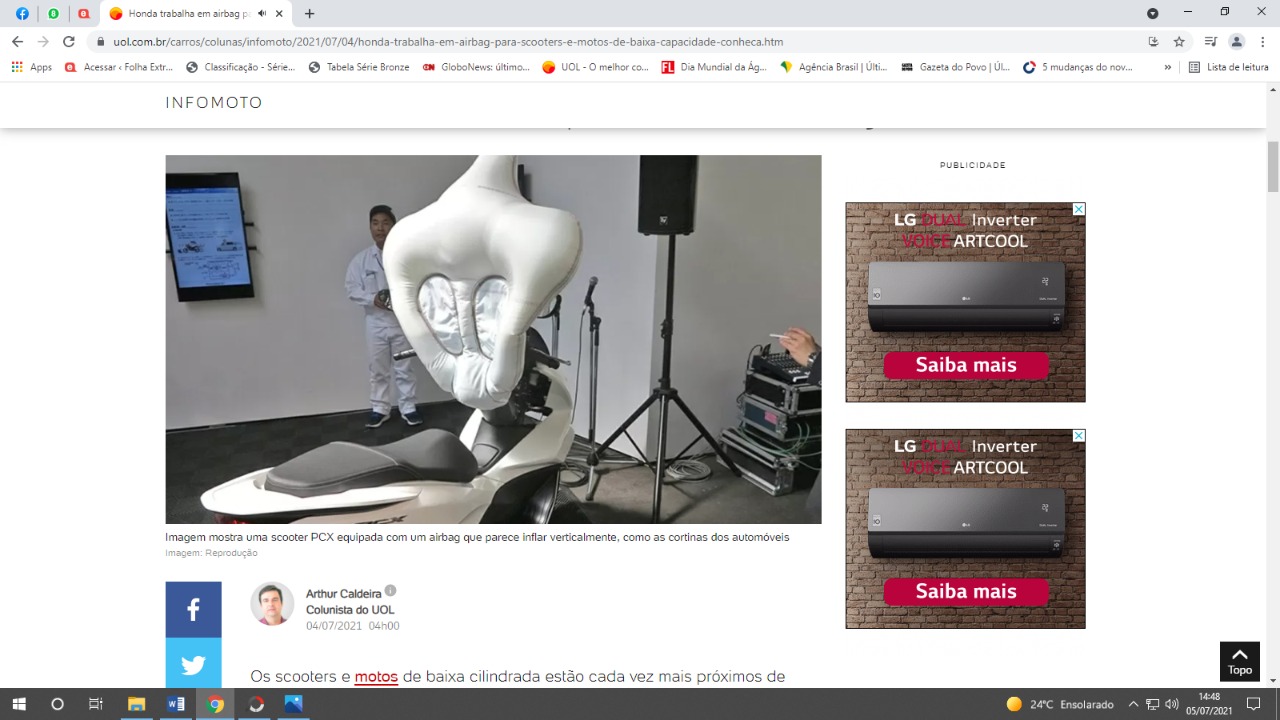Open Word from the Windows taskbar

176,704
